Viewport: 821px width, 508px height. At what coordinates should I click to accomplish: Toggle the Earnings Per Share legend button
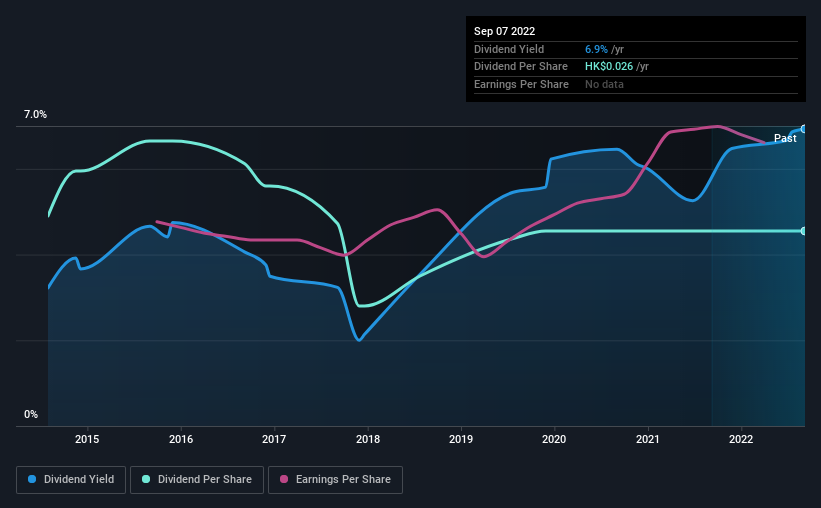pyautogui.click(x=335, y=480)
